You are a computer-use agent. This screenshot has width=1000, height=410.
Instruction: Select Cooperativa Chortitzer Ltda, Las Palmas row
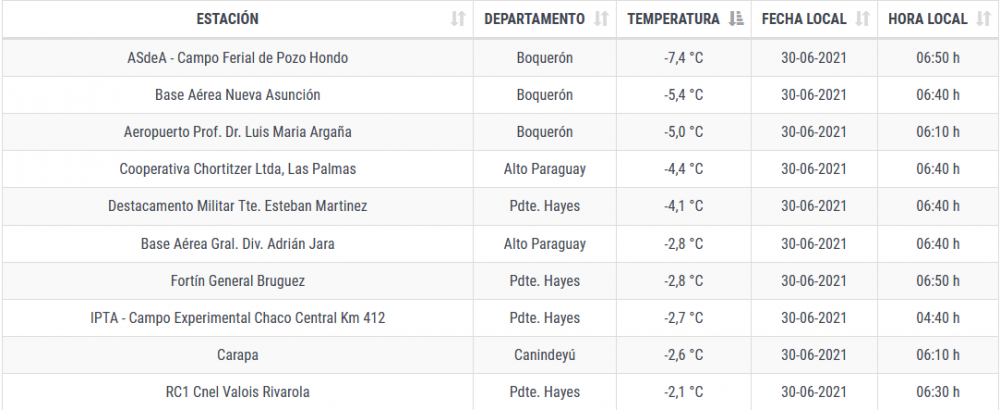pyautogui.click(x=237, y=169)
